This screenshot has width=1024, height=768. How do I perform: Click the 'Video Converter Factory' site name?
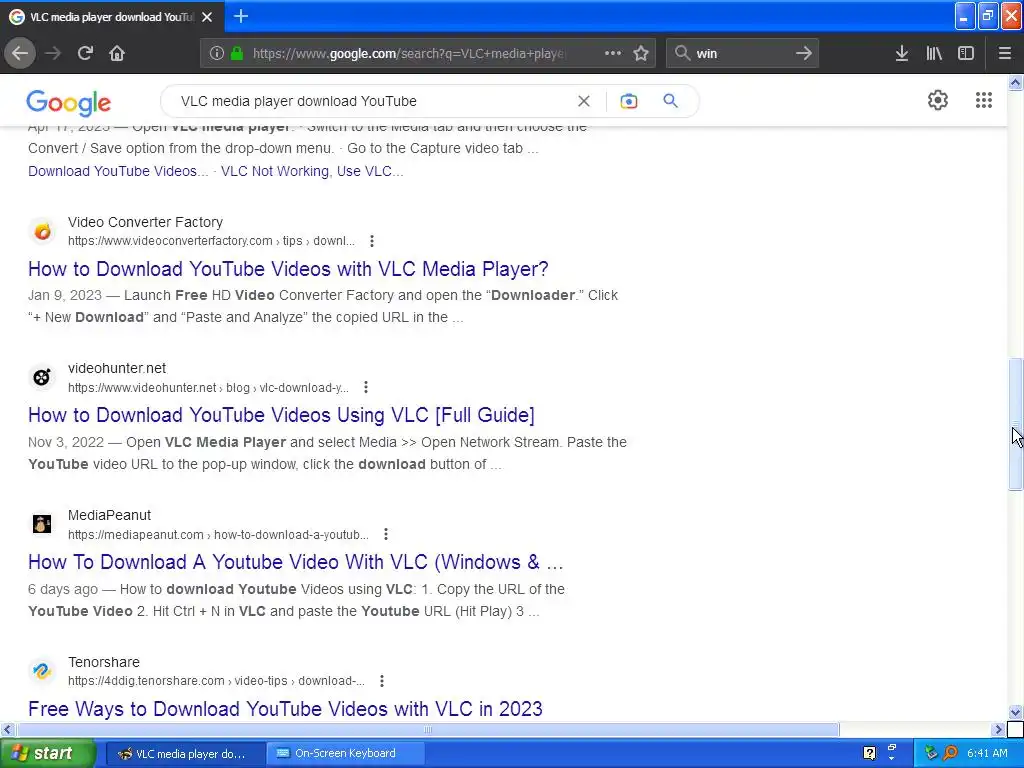click(146, 222)
